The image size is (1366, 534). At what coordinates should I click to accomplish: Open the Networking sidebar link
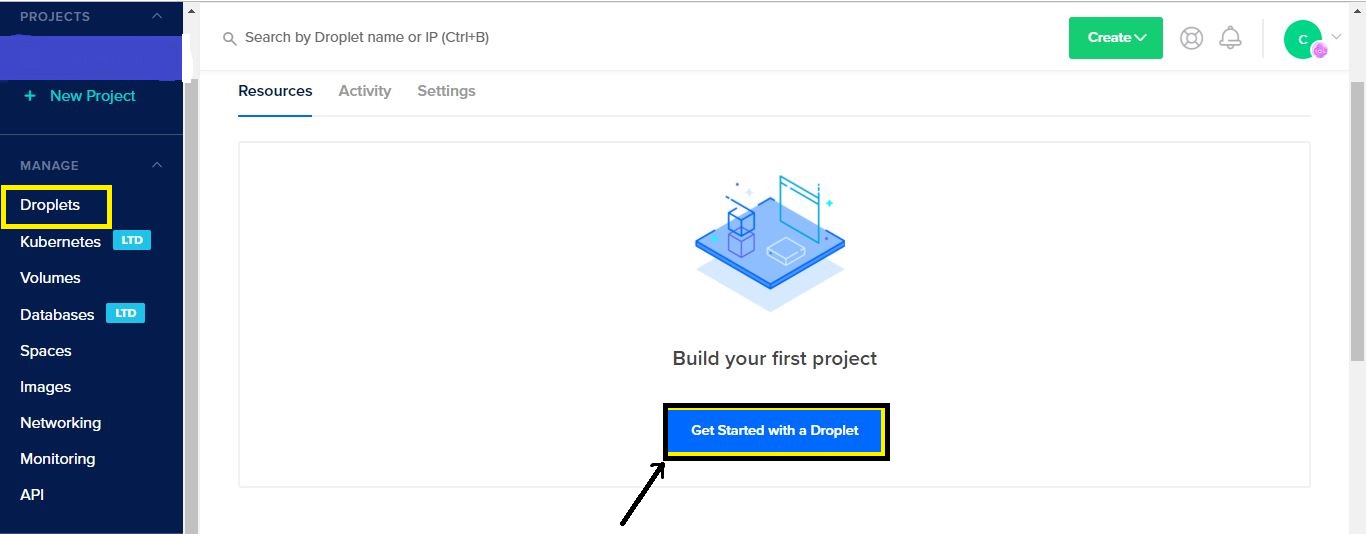click(60, 423)
